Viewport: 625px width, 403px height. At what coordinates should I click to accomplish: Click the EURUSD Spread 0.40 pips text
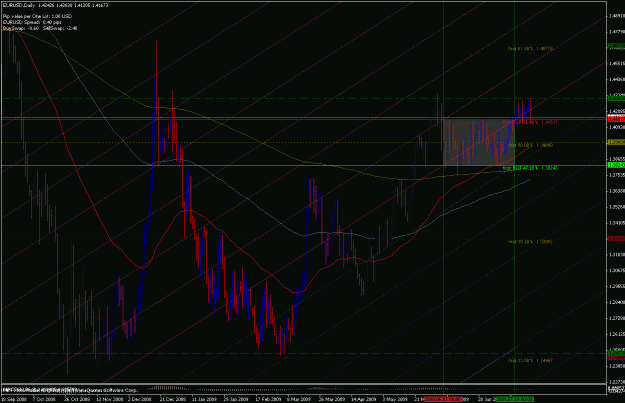pos(32,22)
